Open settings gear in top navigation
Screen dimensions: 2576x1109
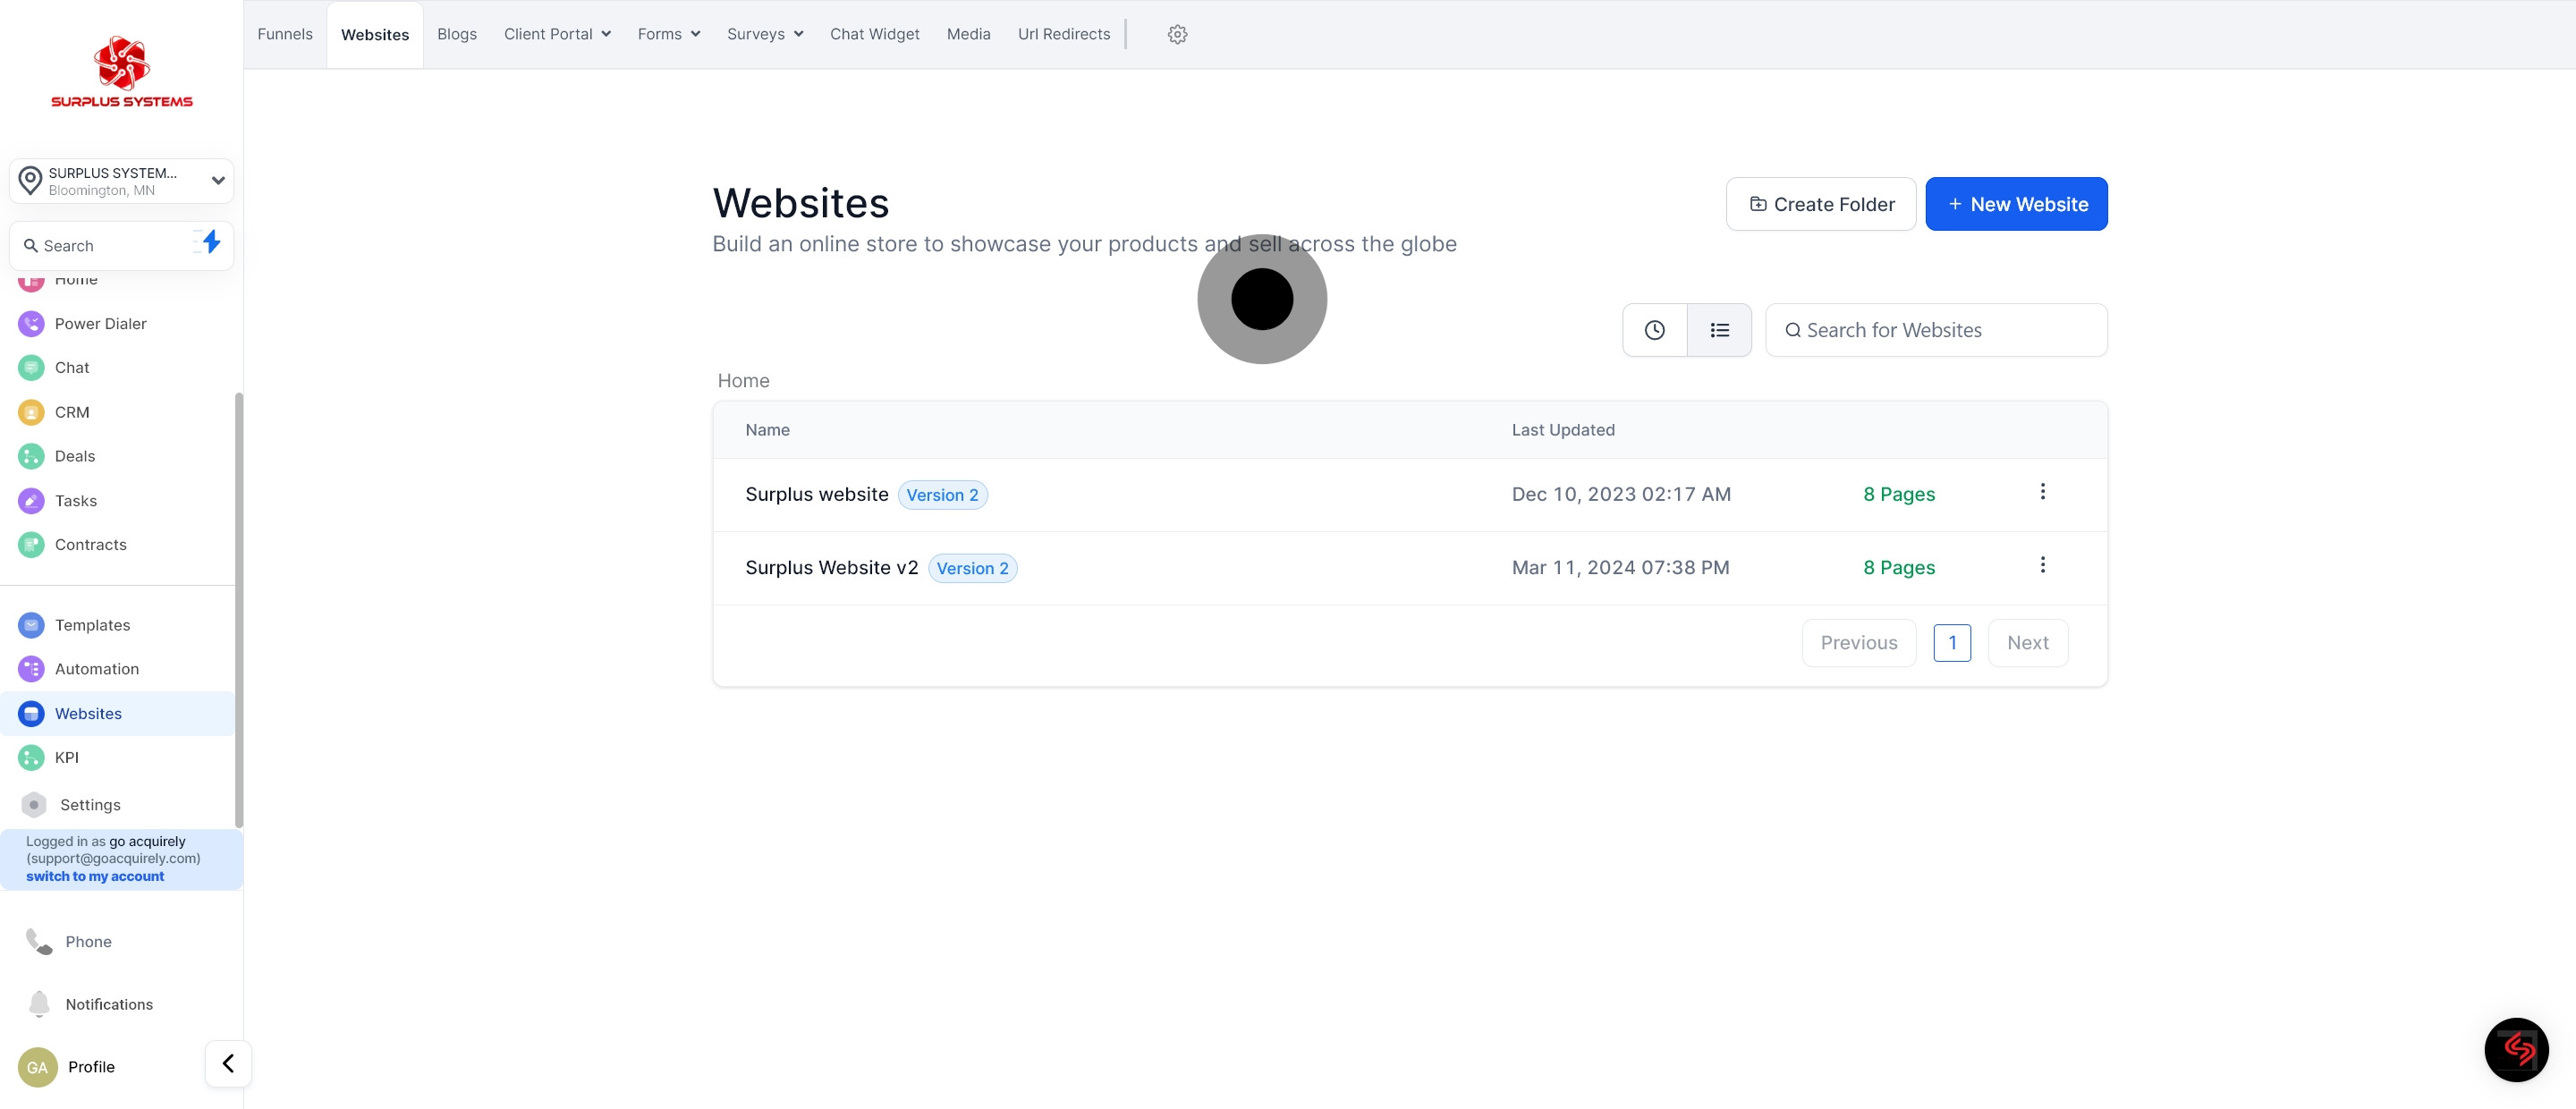click(1177, 34)
